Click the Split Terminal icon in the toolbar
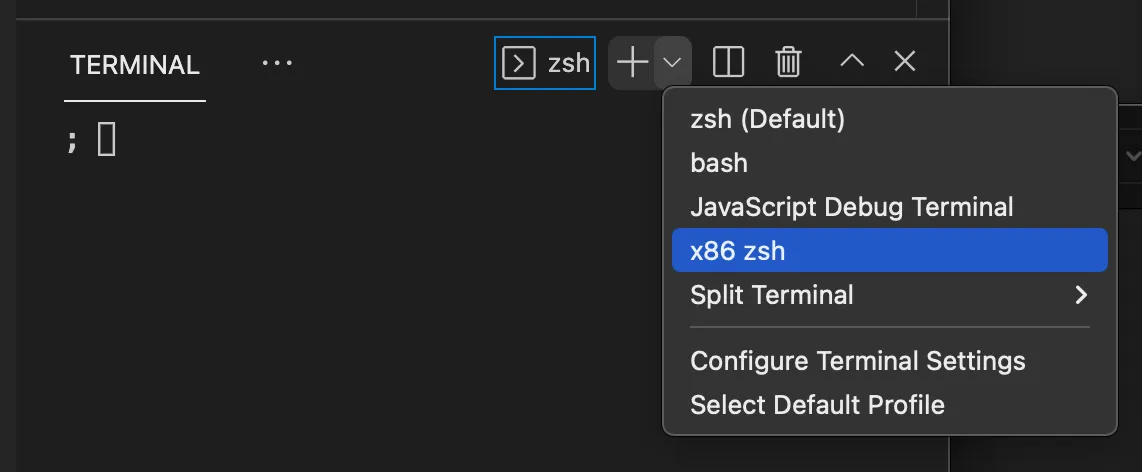Screen dimensions: 1142x472 [728, 63]
